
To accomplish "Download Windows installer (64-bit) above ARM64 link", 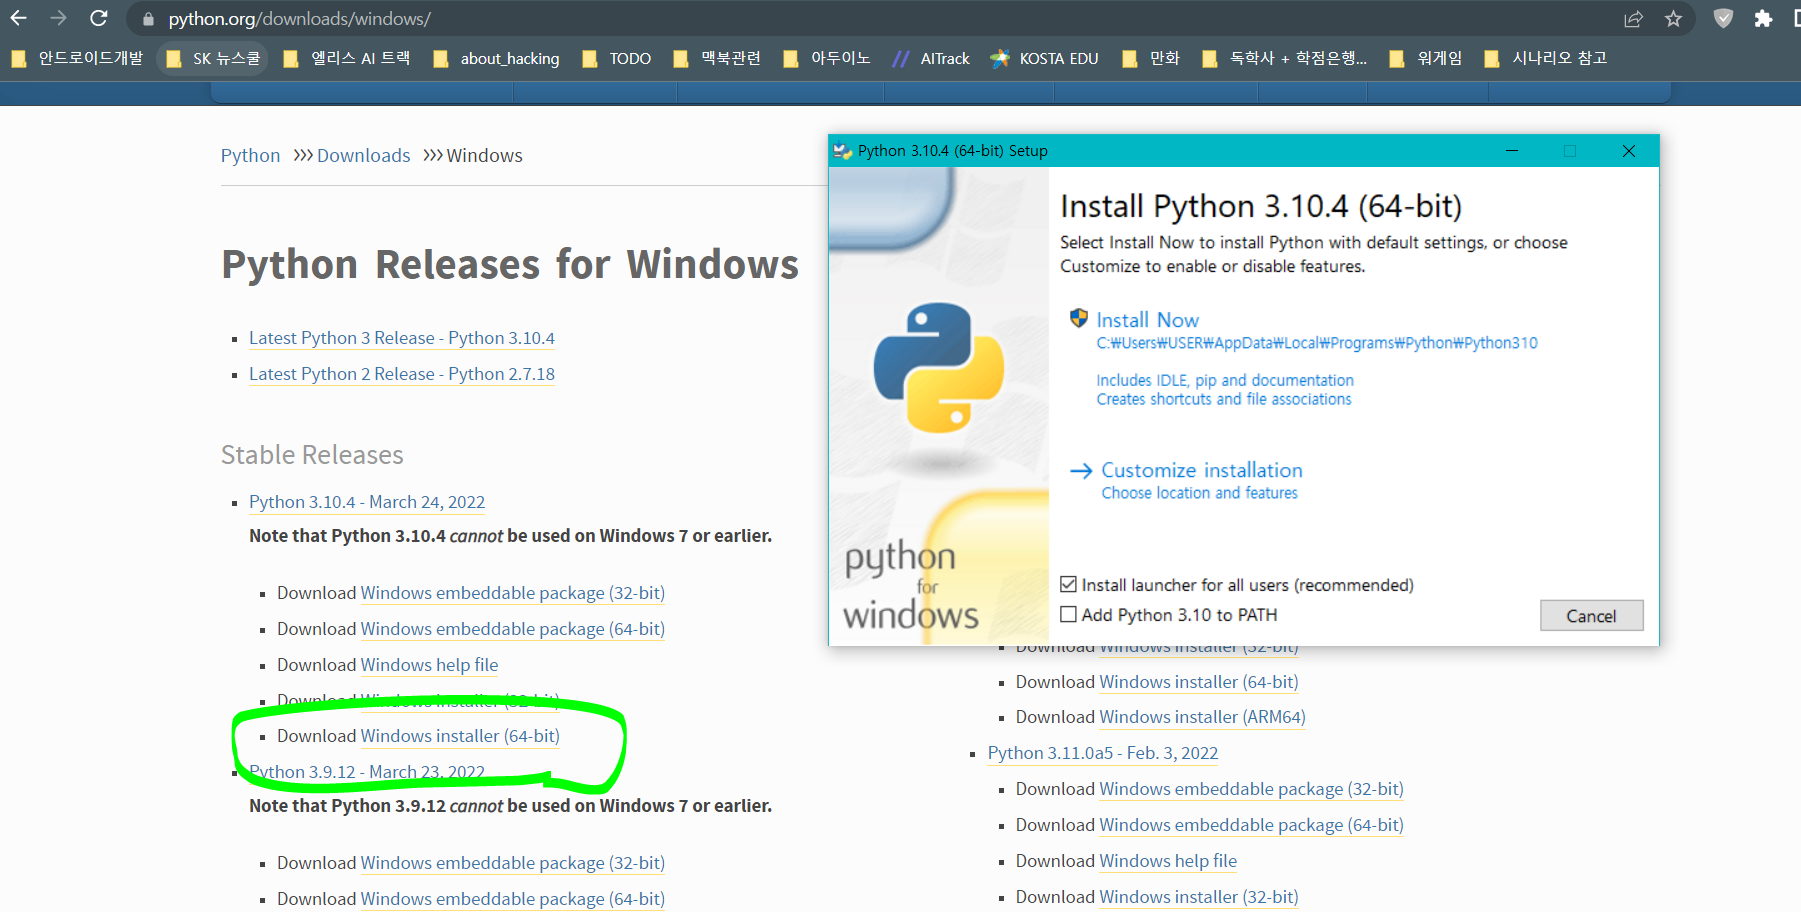I will click(x=1199, y=682).
